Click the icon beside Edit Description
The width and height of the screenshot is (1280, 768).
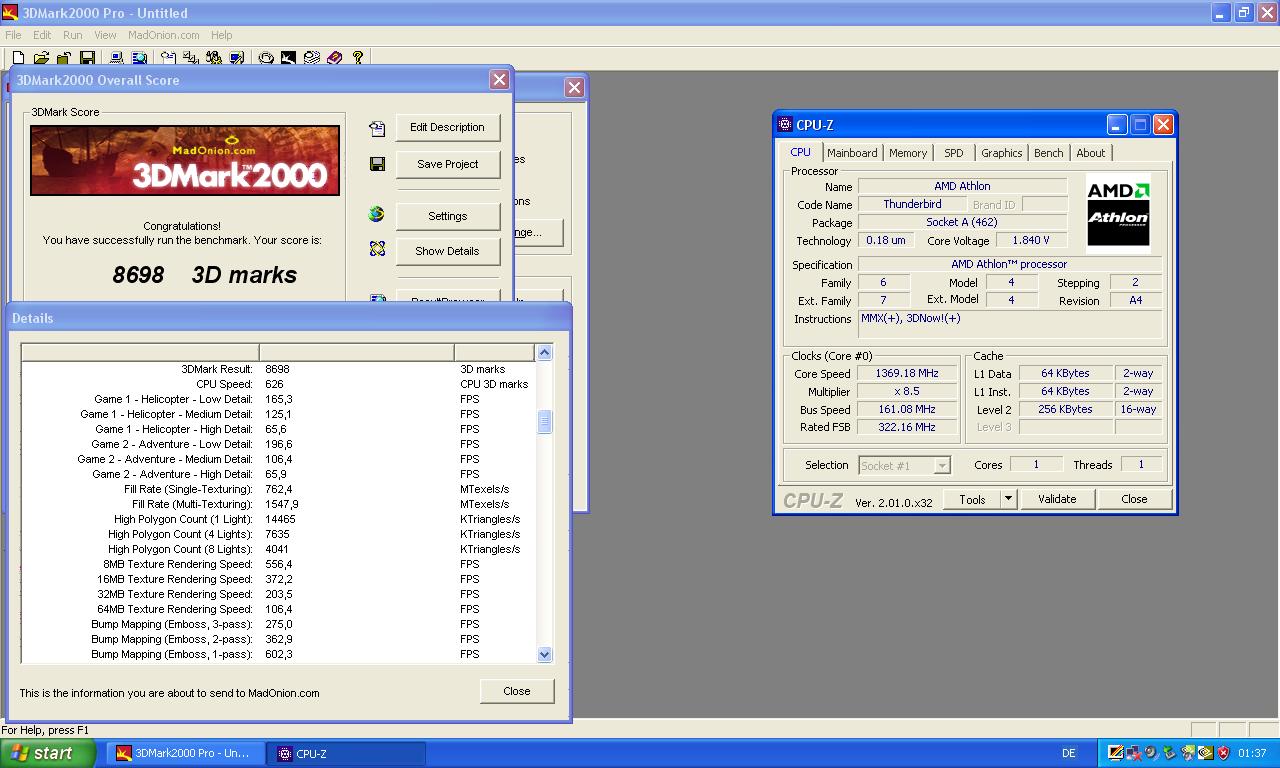[377, 128]
